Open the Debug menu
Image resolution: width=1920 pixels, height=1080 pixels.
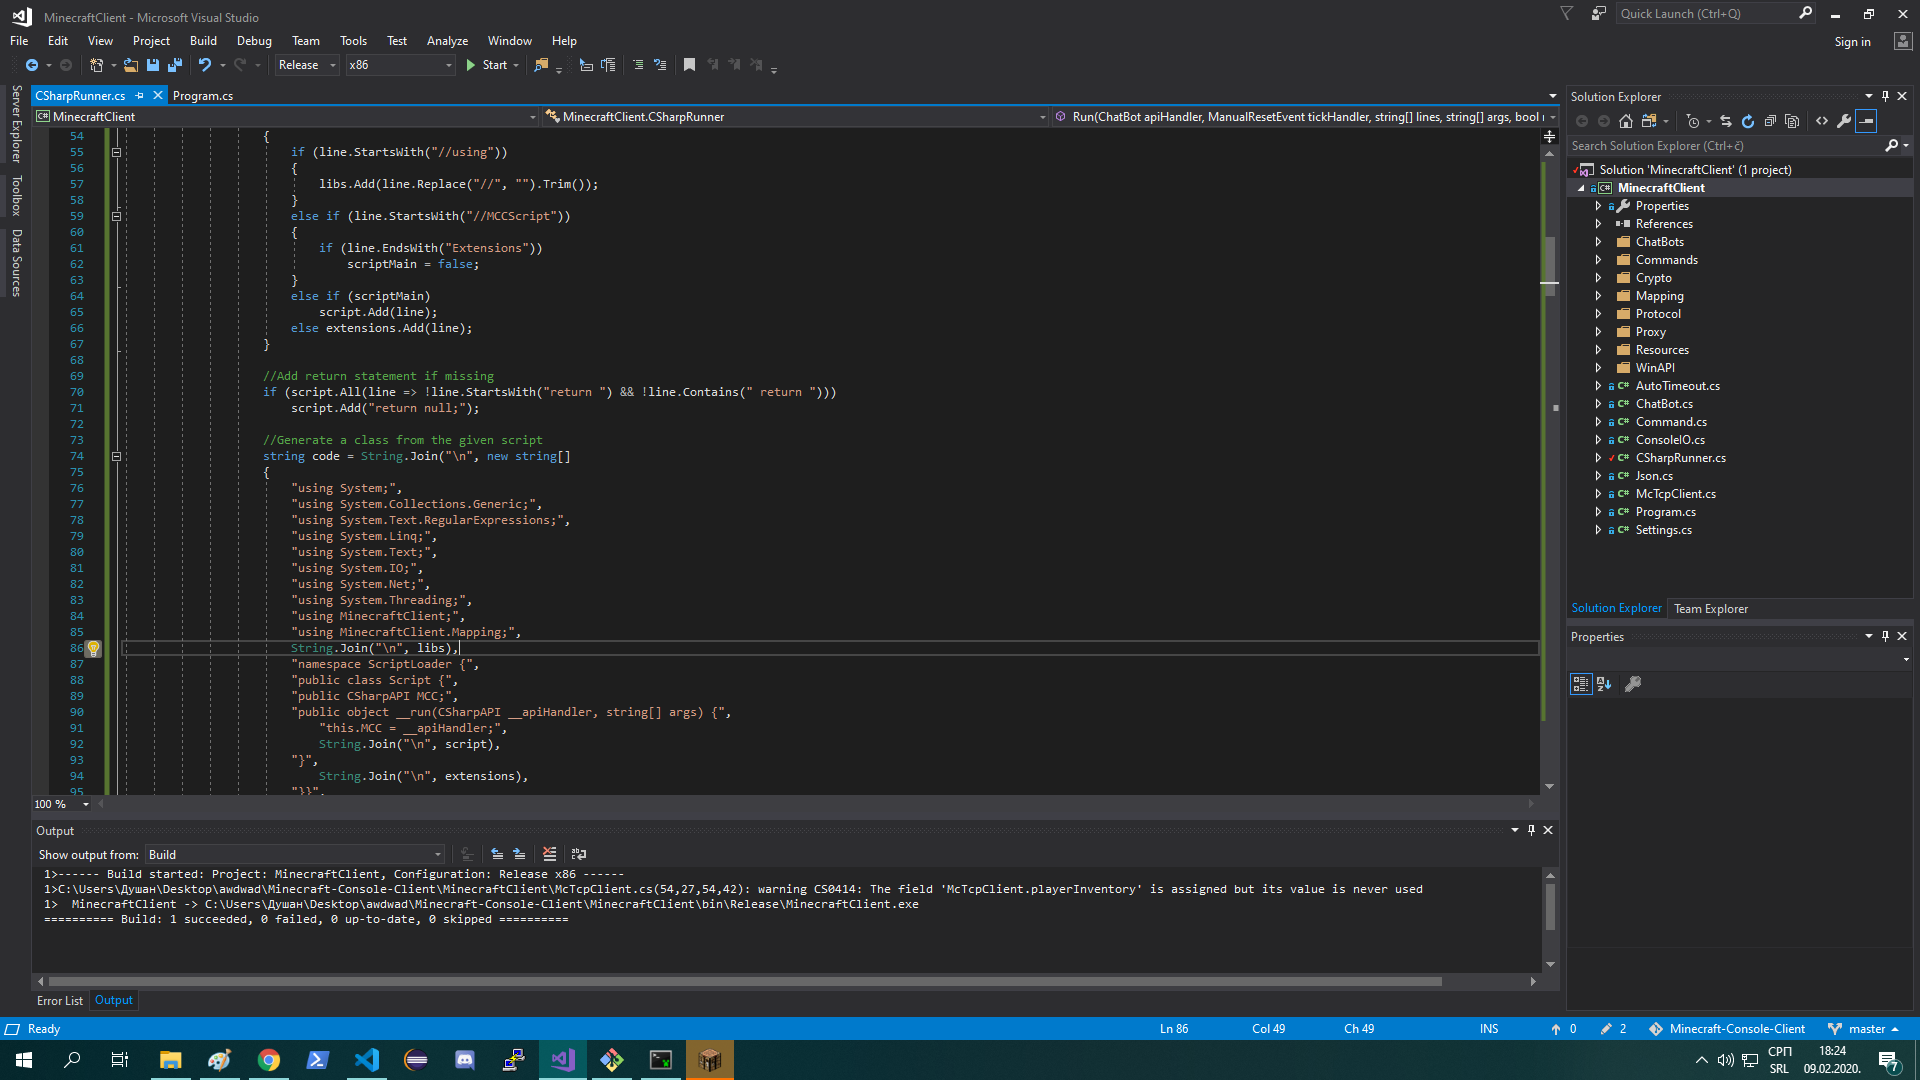tap(254, 41)
